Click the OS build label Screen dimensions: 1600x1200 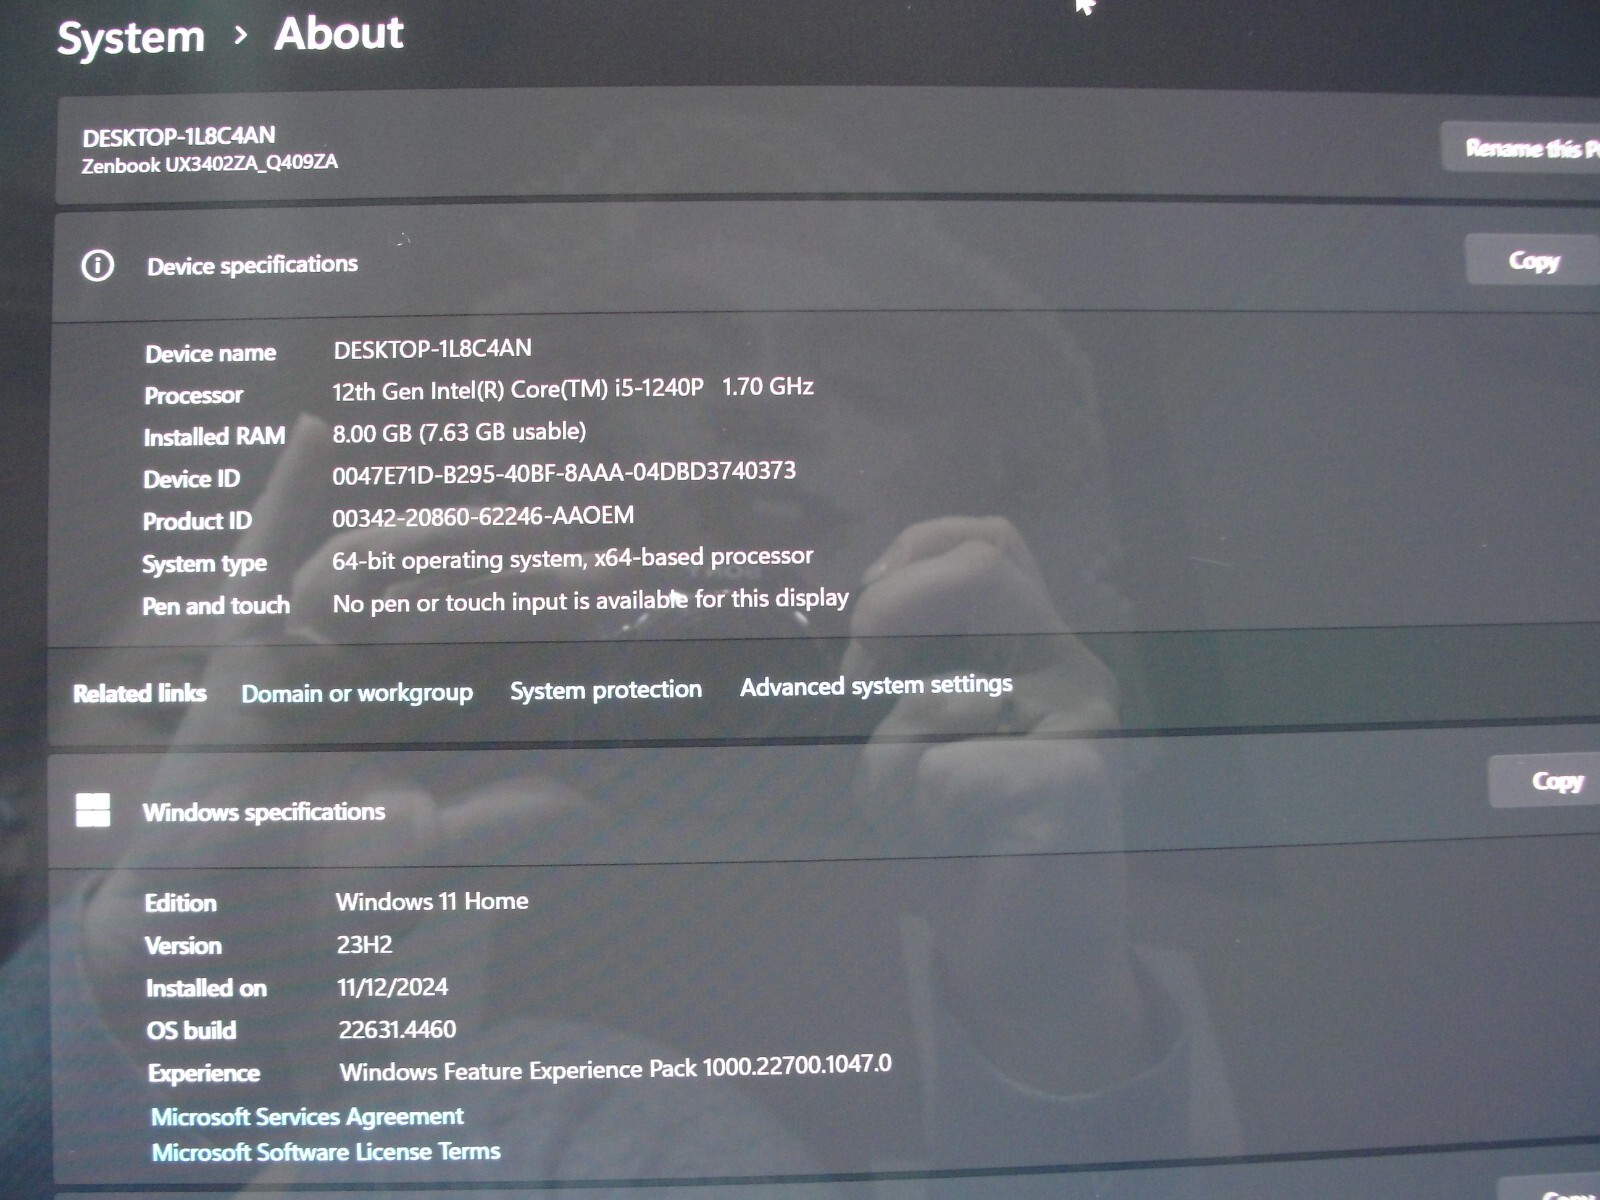(x=191, y=1031)
